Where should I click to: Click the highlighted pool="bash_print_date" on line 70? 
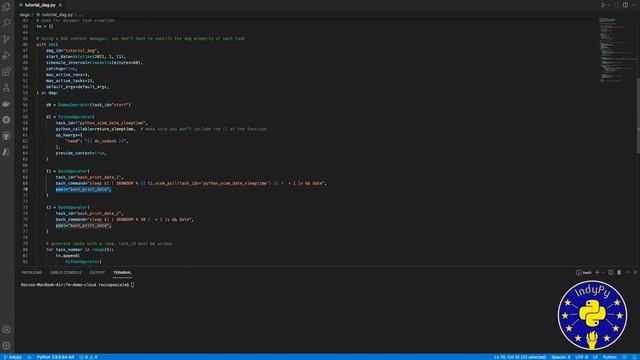pos(83,189)
